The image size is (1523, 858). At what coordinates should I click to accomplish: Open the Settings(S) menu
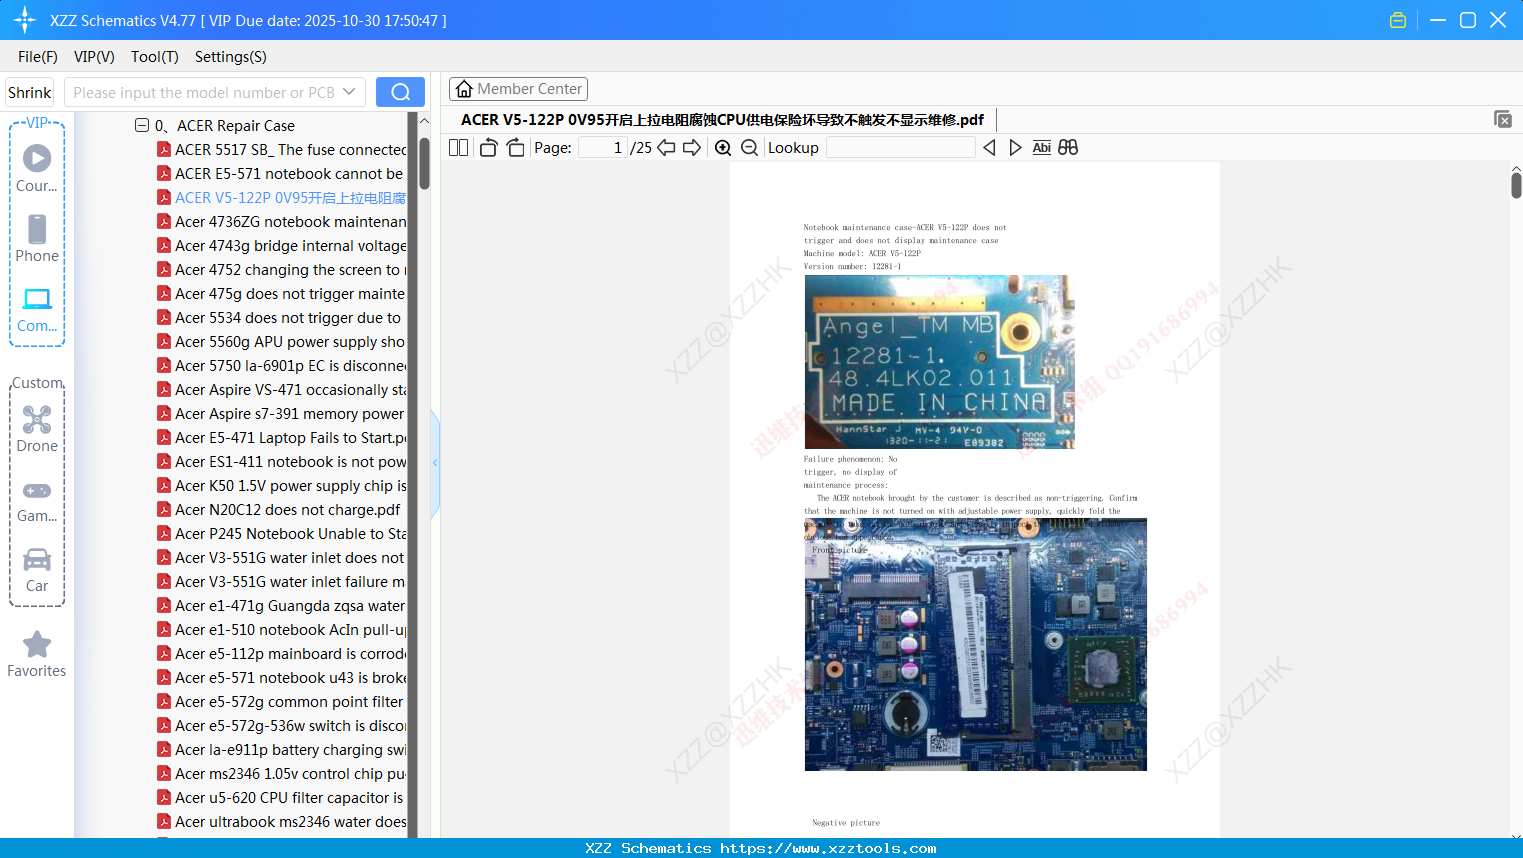[231, 57]
